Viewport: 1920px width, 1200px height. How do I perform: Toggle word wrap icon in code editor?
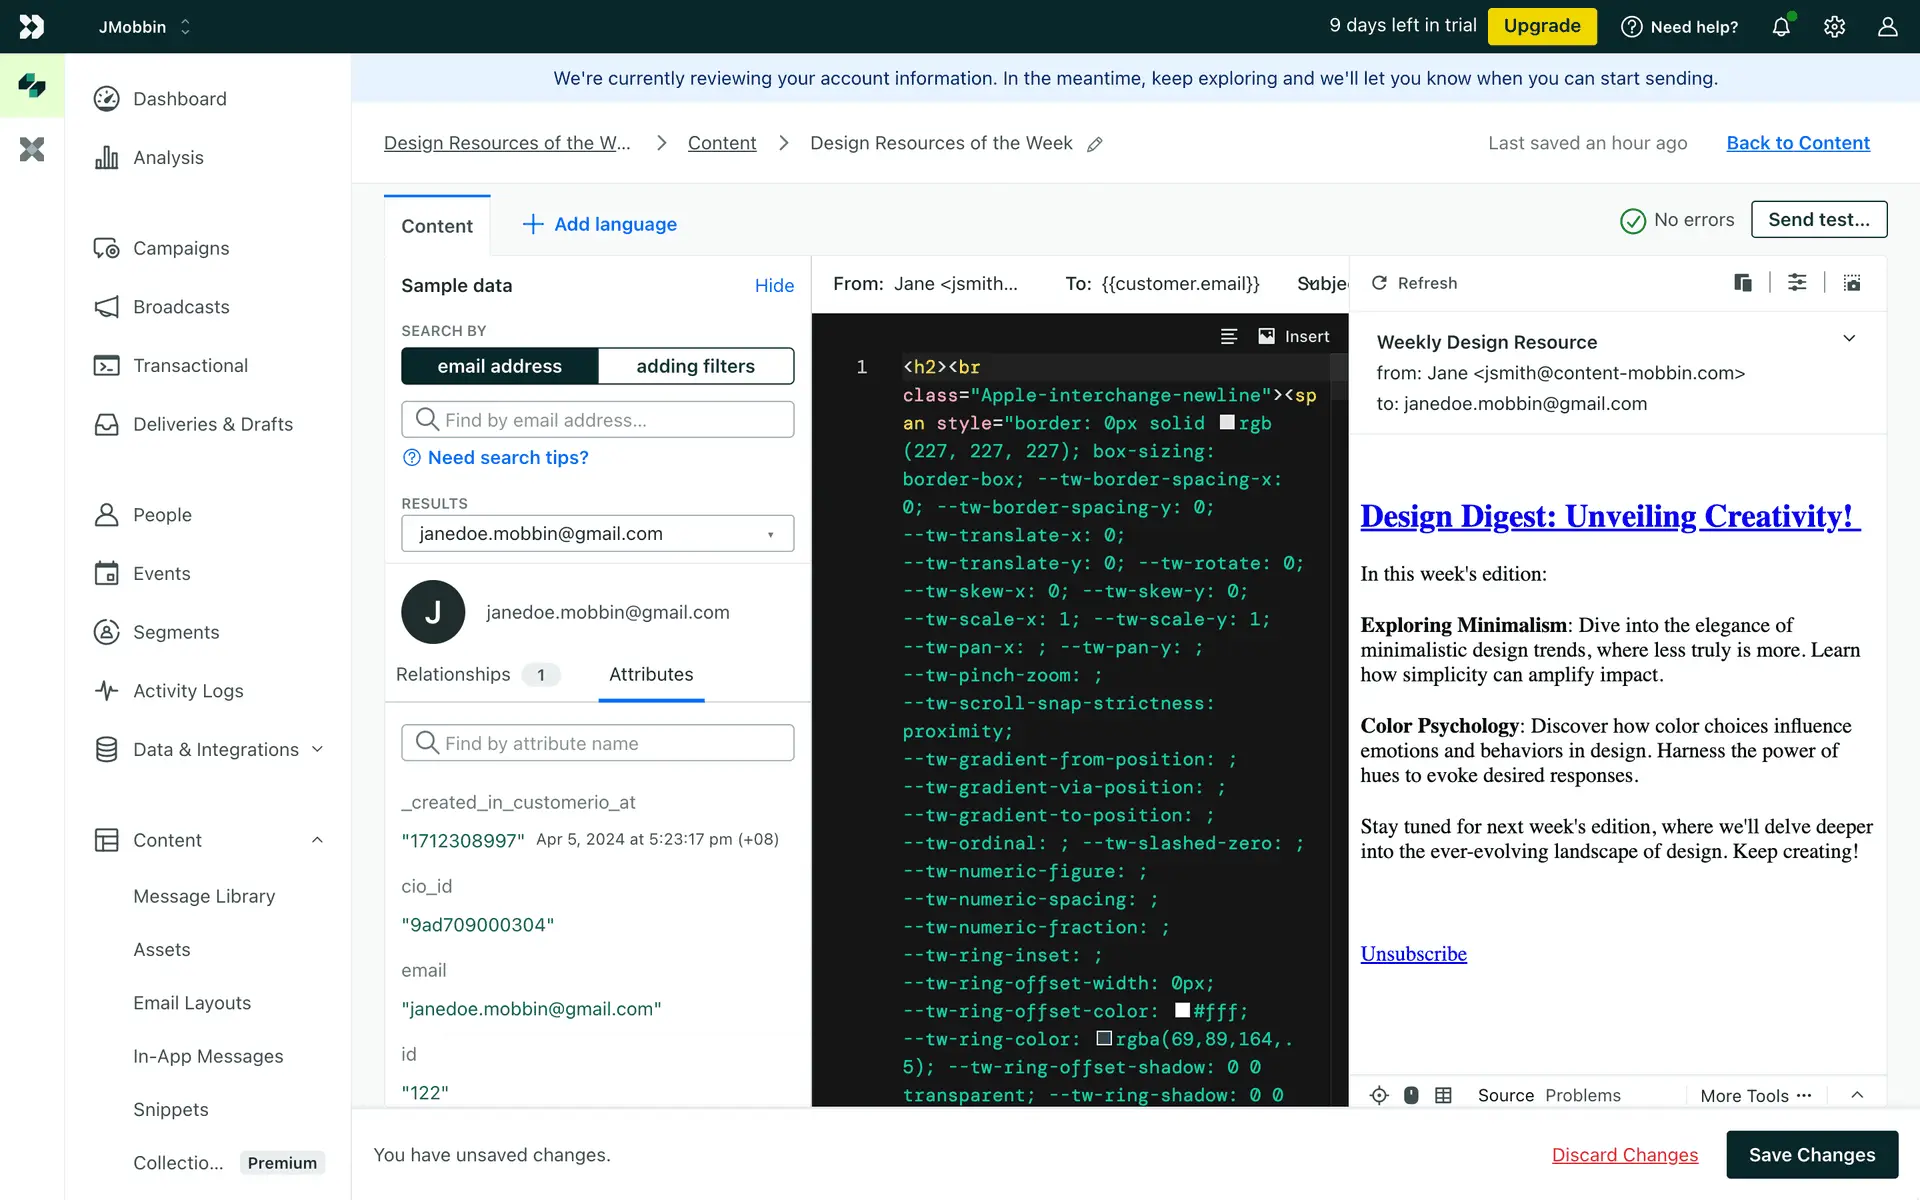[x=1229, y=337]
